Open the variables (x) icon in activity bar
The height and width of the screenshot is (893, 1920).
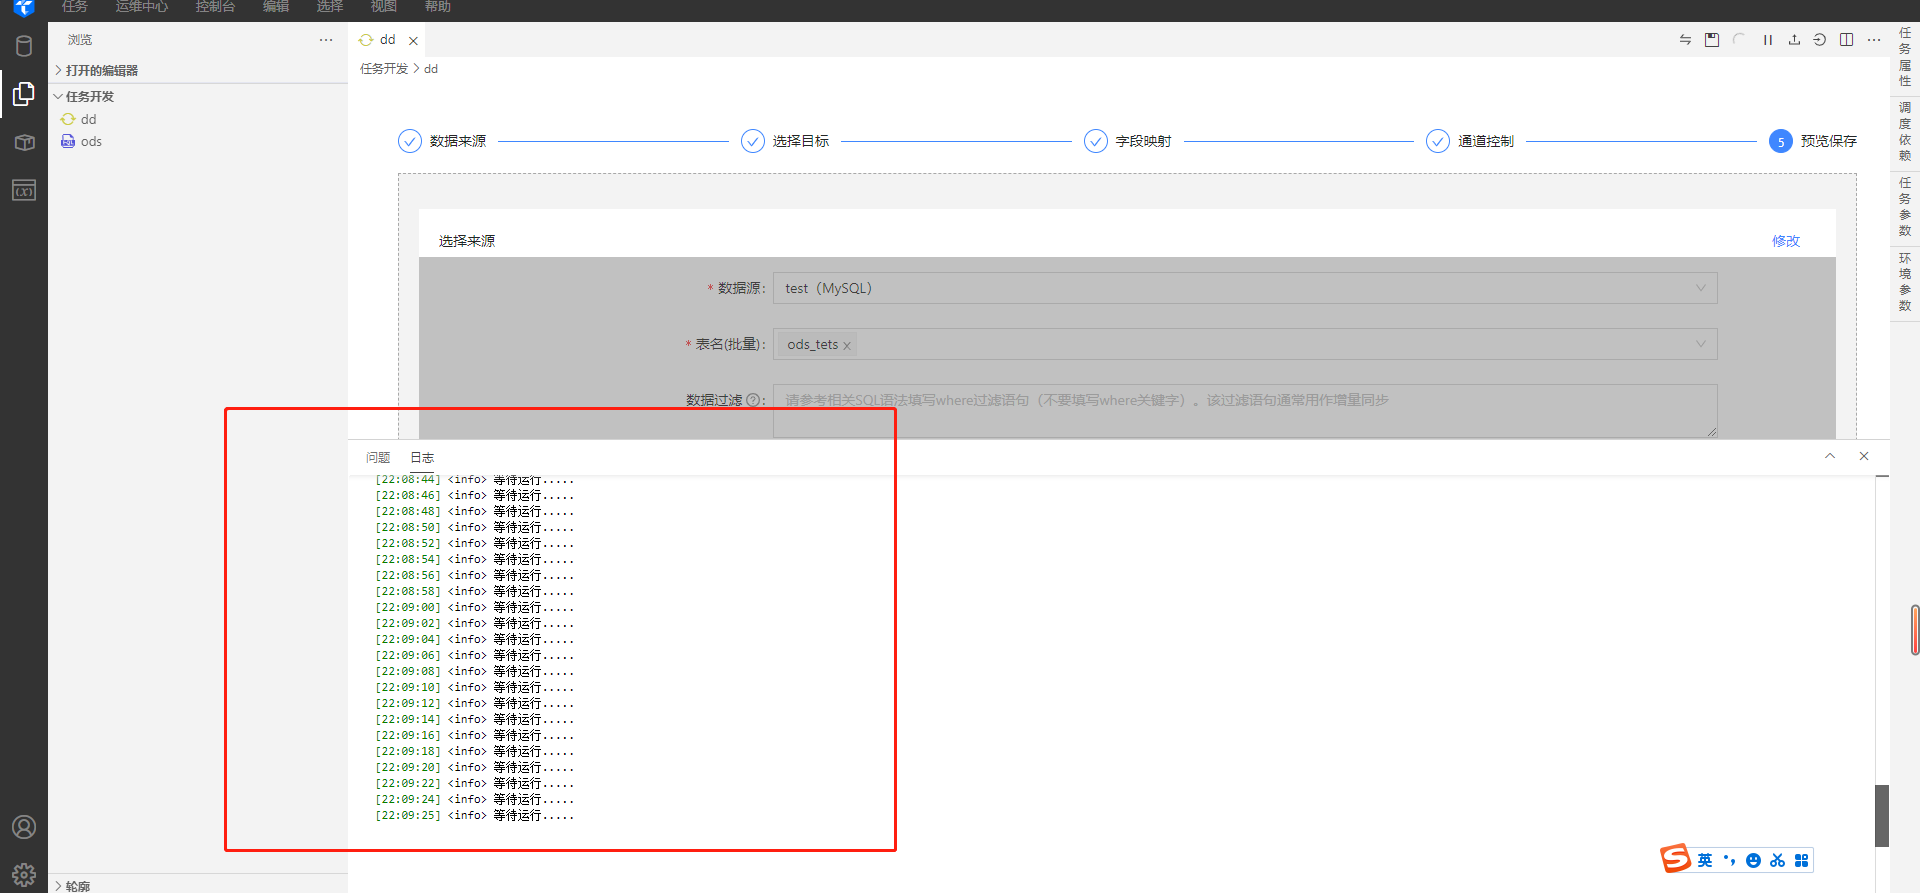click(24, 190)
